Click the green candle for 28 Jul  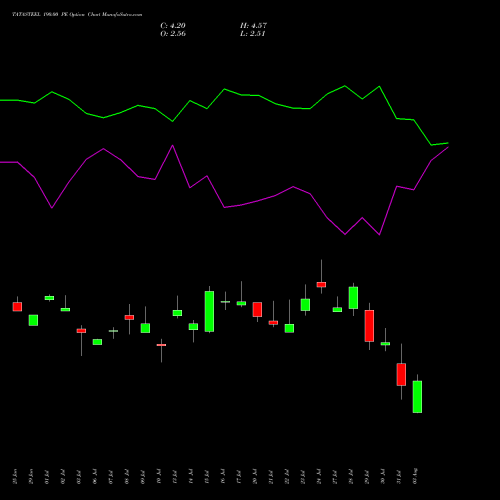353,298
